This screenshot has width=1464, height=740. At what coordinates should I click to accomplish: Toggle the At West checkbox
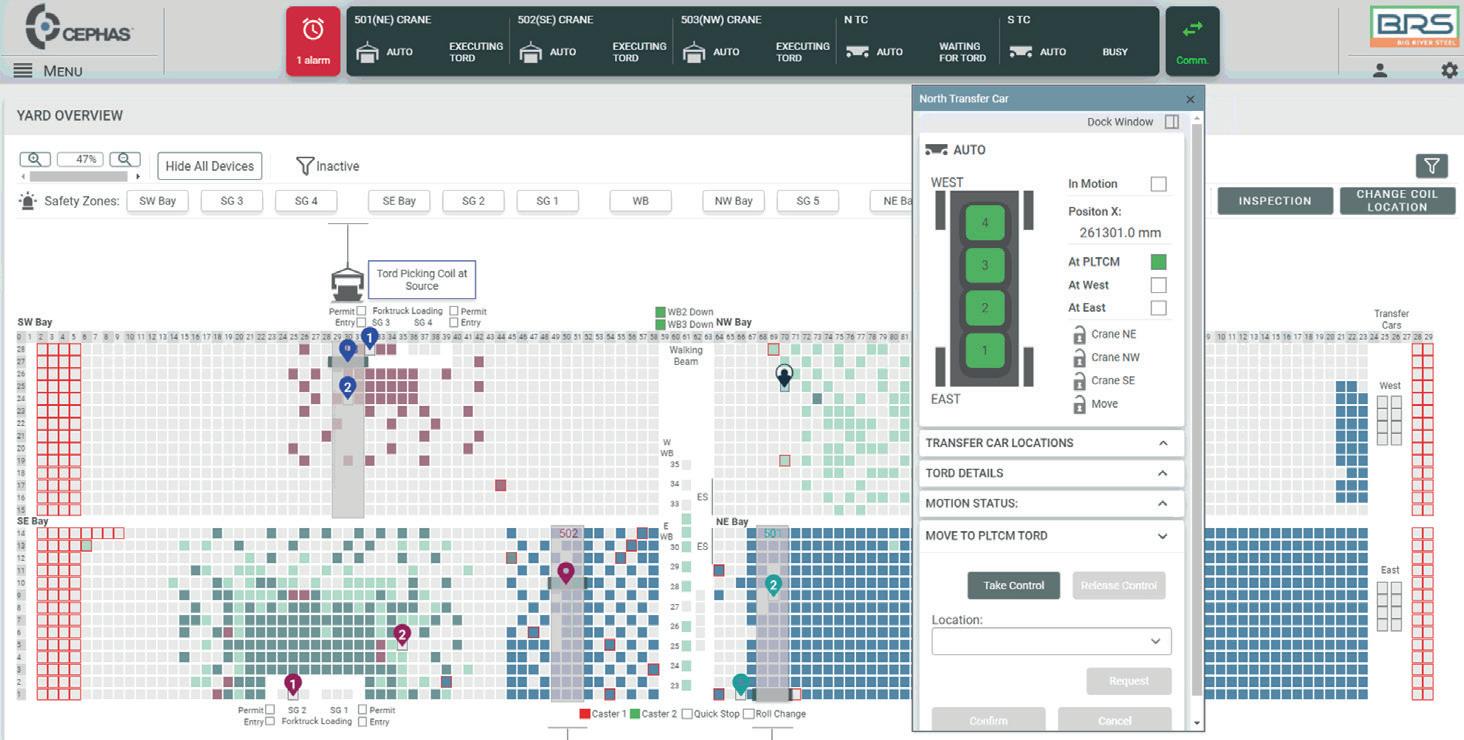(1158, 285)
